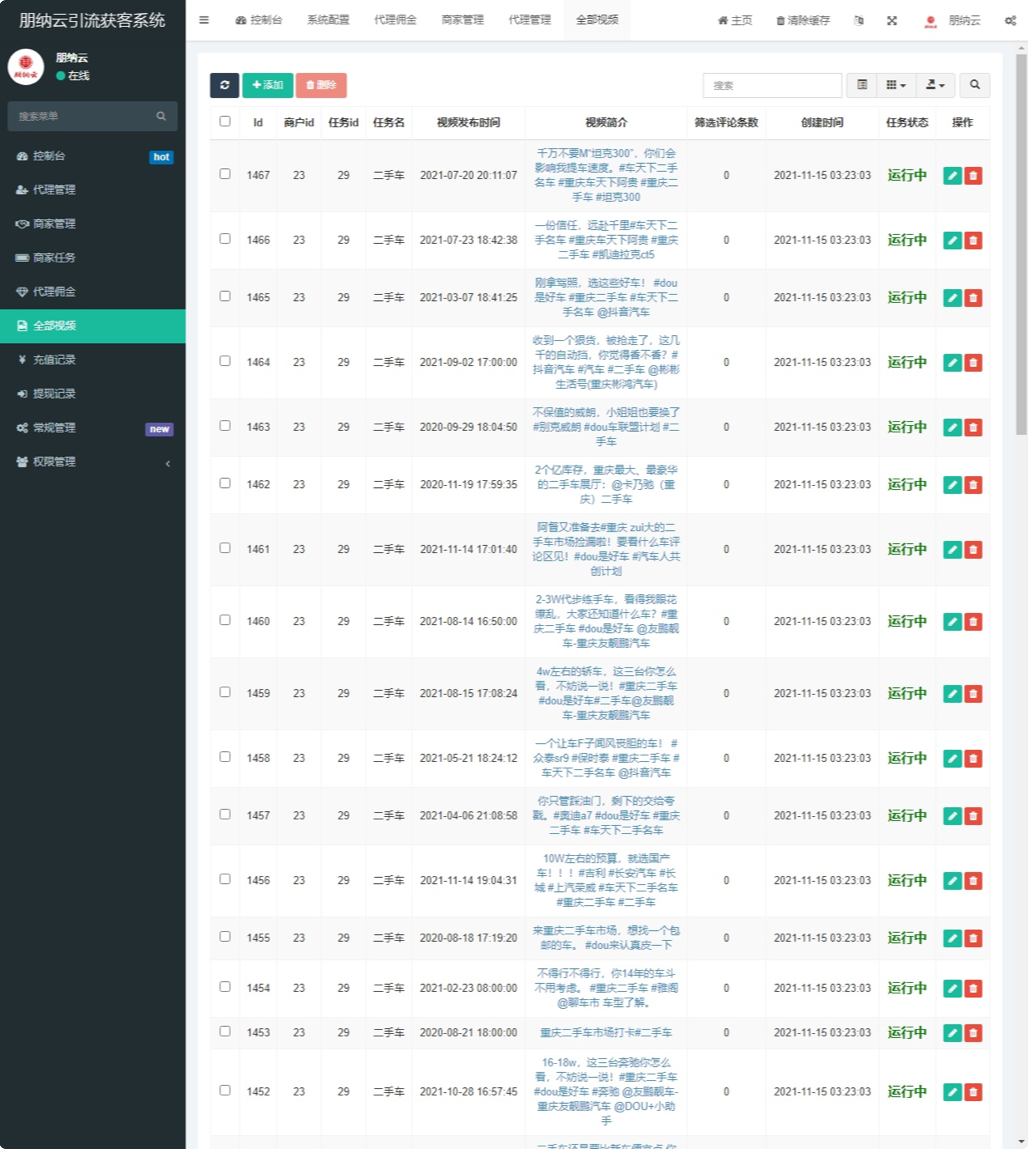Screen dimensions: 1030x1150
Task: Open 提现记录 in sidebar
Action: [x=93, y=393]
